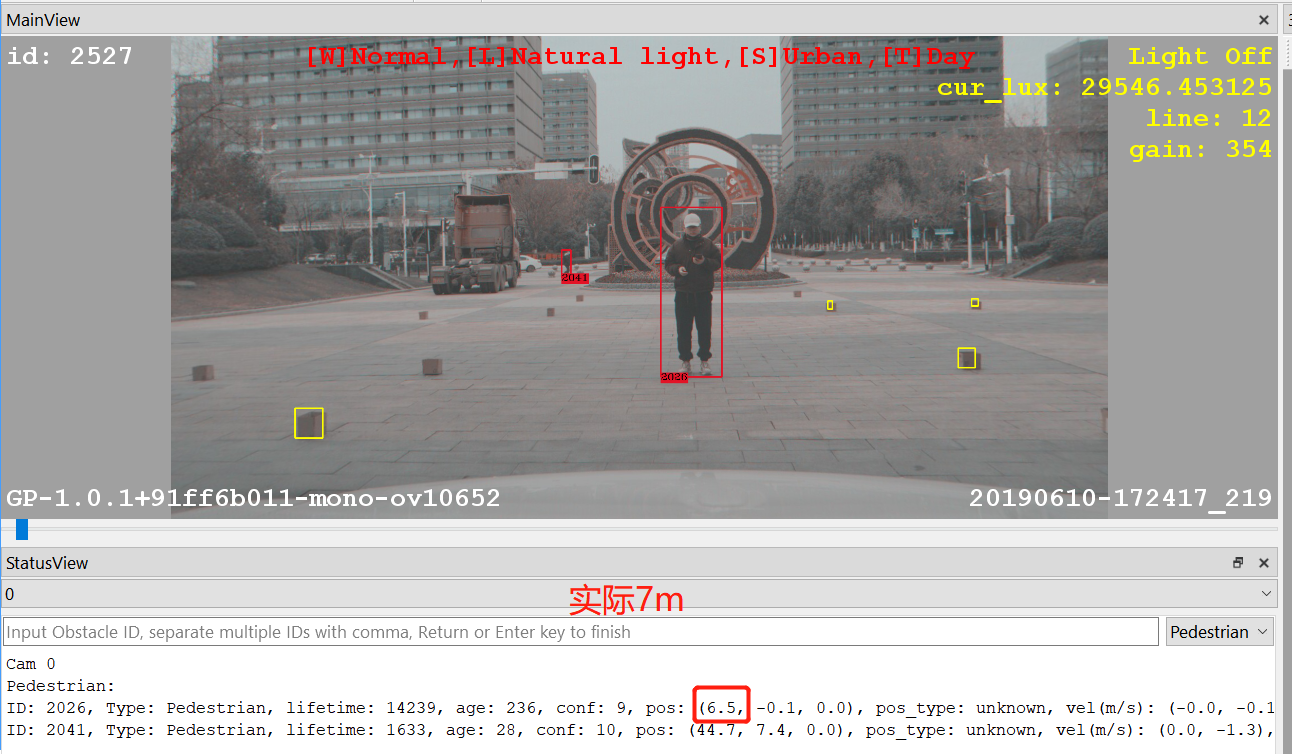Viewport: 1292px width, 754px height.
Task: Click the frame id 2527 label
Action: [70, 56]
